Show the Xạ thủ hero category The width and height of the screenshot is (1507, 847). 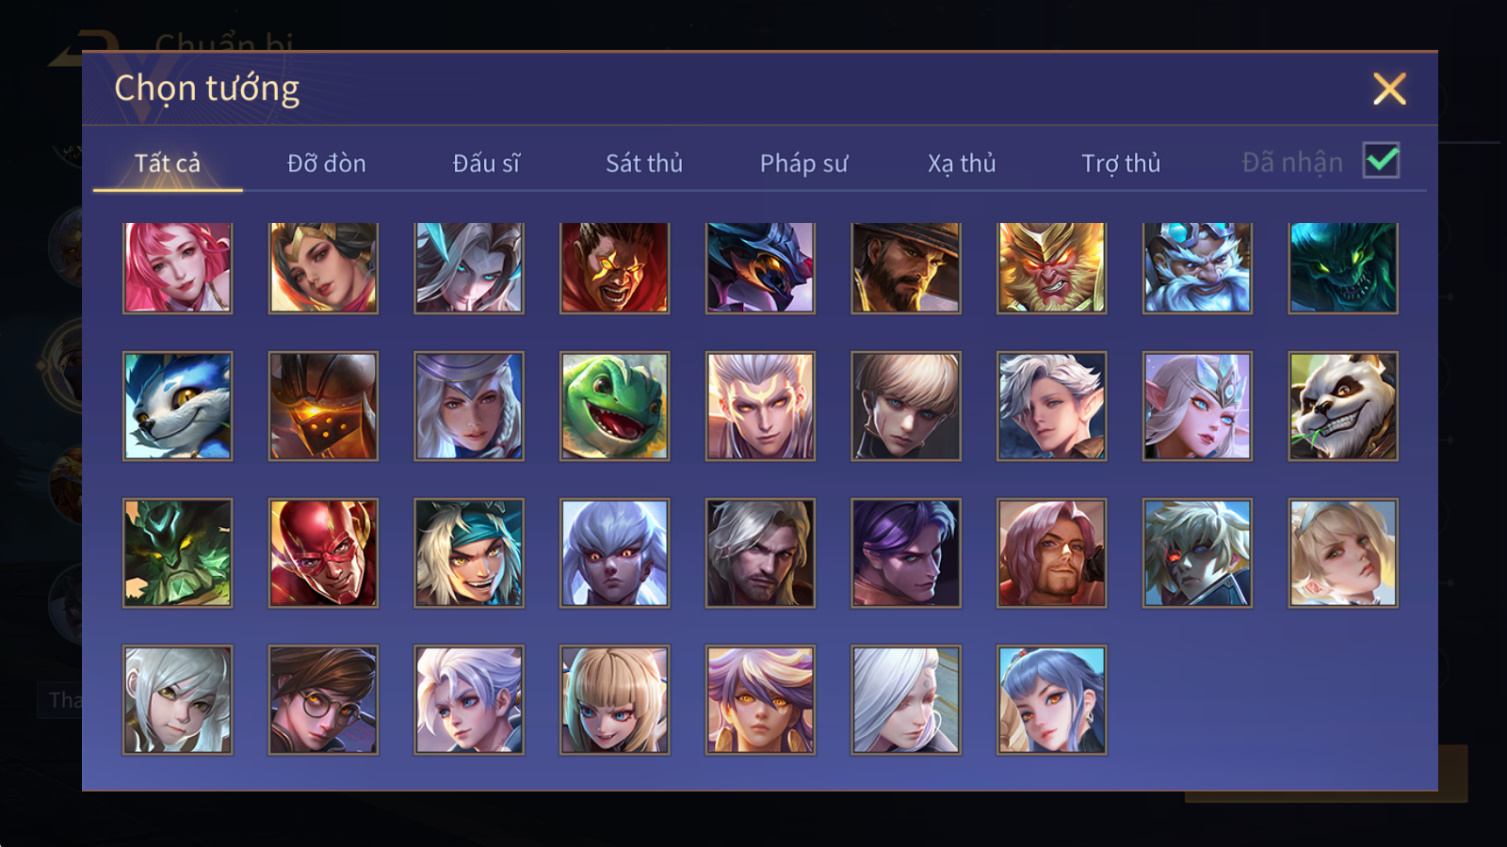pyautogui.click(x=962, y=163)
